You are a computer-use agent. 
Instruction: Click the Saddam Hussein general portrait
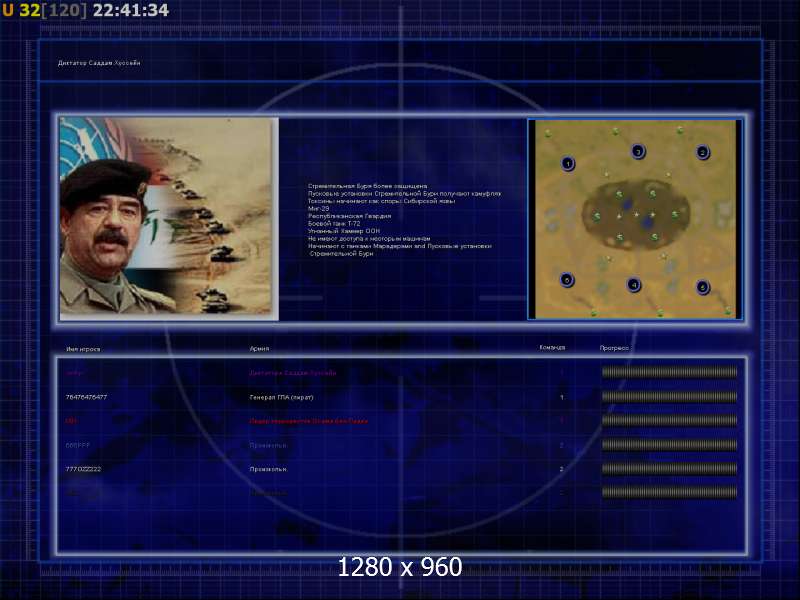pyautogui.click(x=169, y=219)
